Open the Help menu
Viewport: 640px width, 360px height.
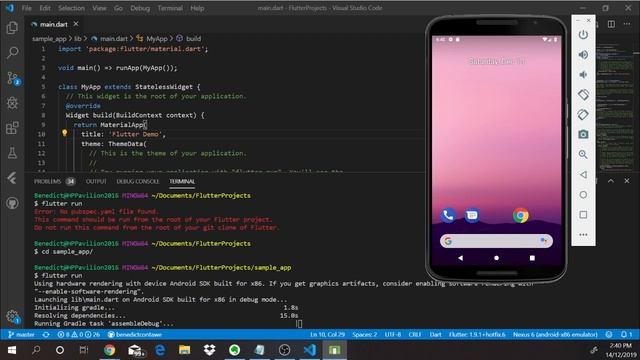[197, 8]
